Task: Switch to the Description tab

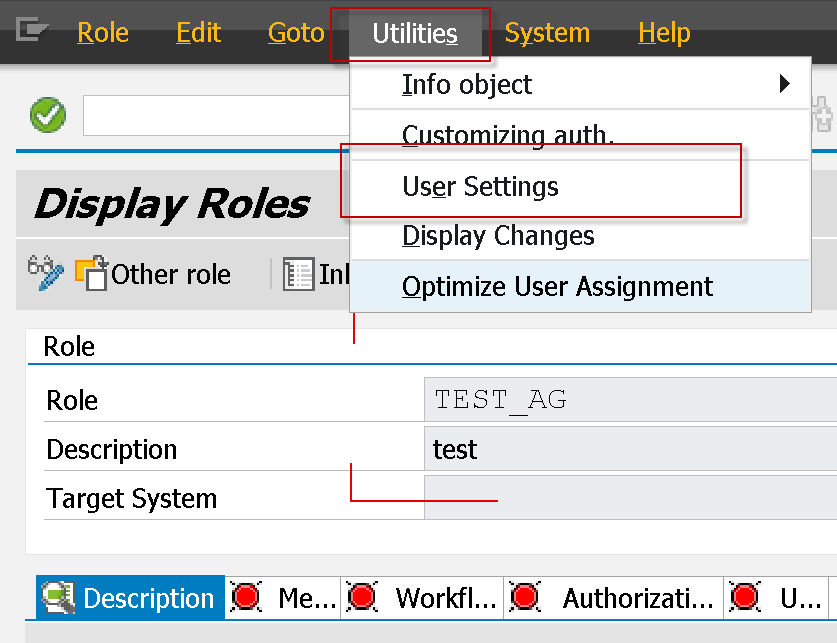Action: coord(147,597)
